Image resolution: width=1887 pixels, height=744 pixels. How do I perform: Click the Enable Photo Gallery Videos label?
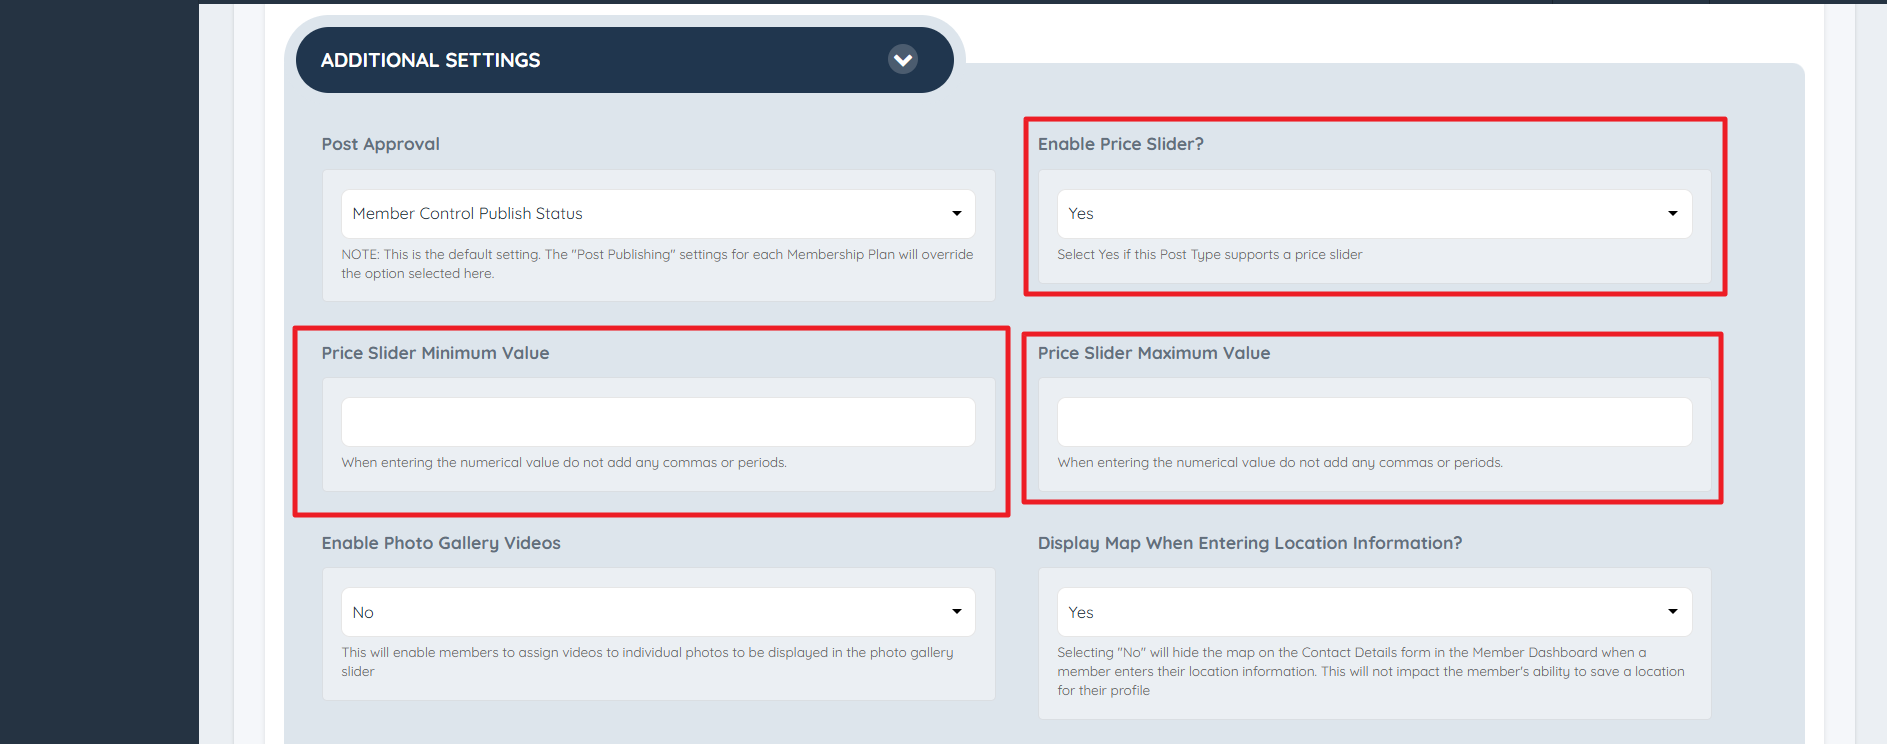coord(441,543)
